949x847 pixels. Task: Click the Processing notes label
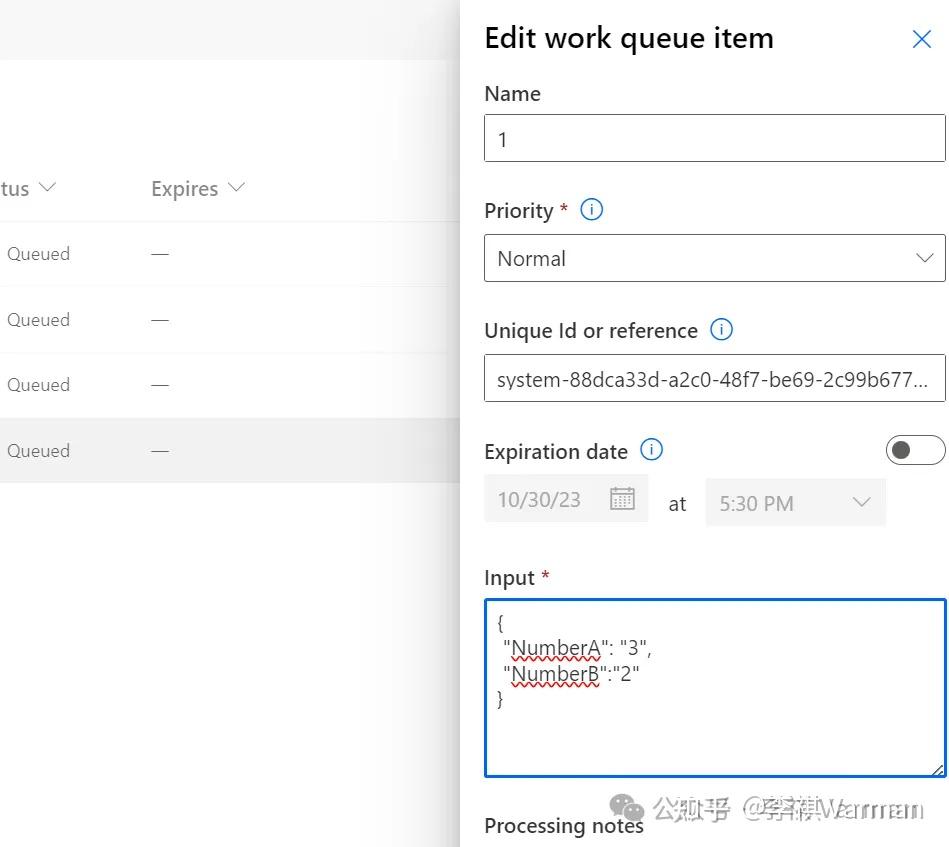(x=563, y=826)
